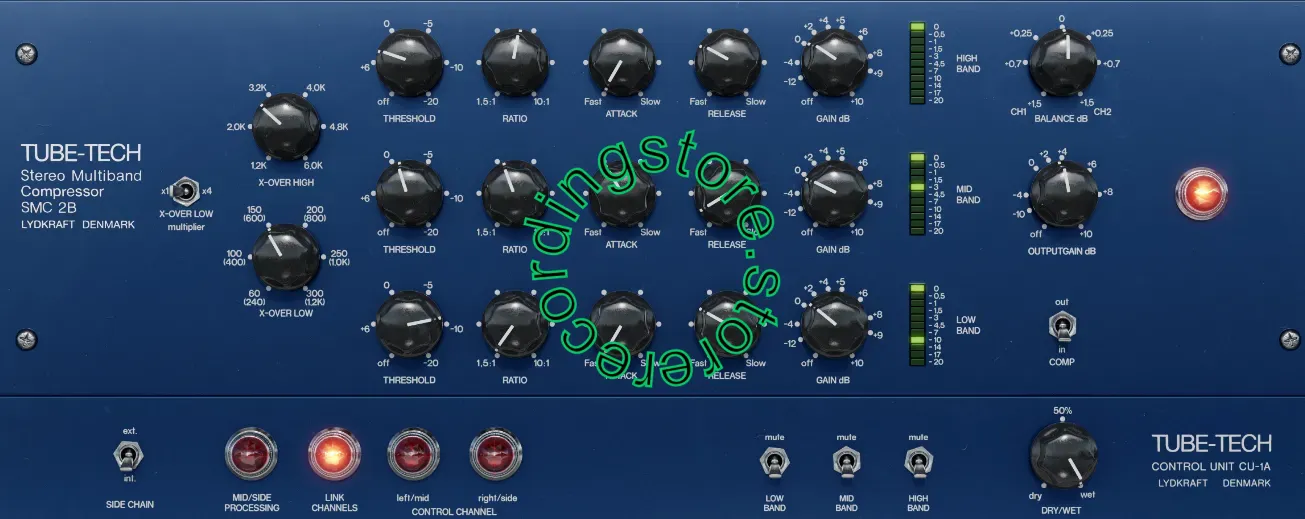The width and height of the screenshot is (1305, 519).
Task: Click the Low Band Ratio knob
Action: 515,324
